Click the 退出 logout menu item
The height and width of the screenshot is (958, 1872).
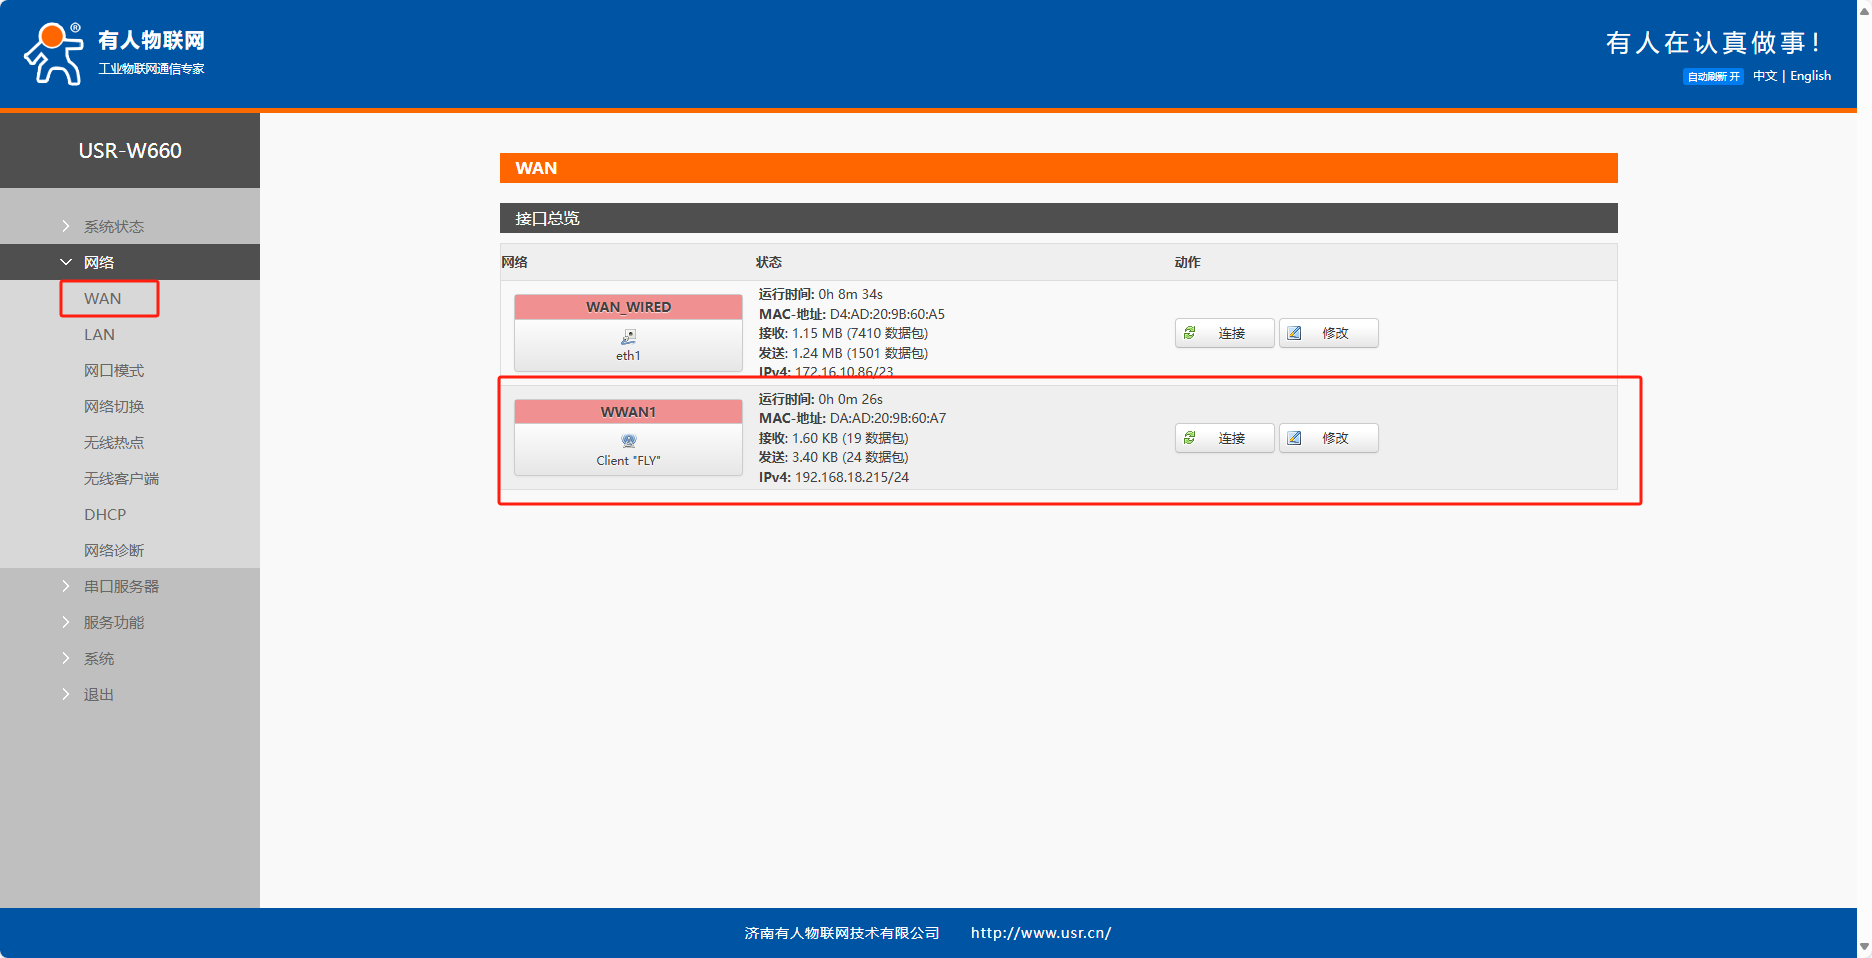99,695
